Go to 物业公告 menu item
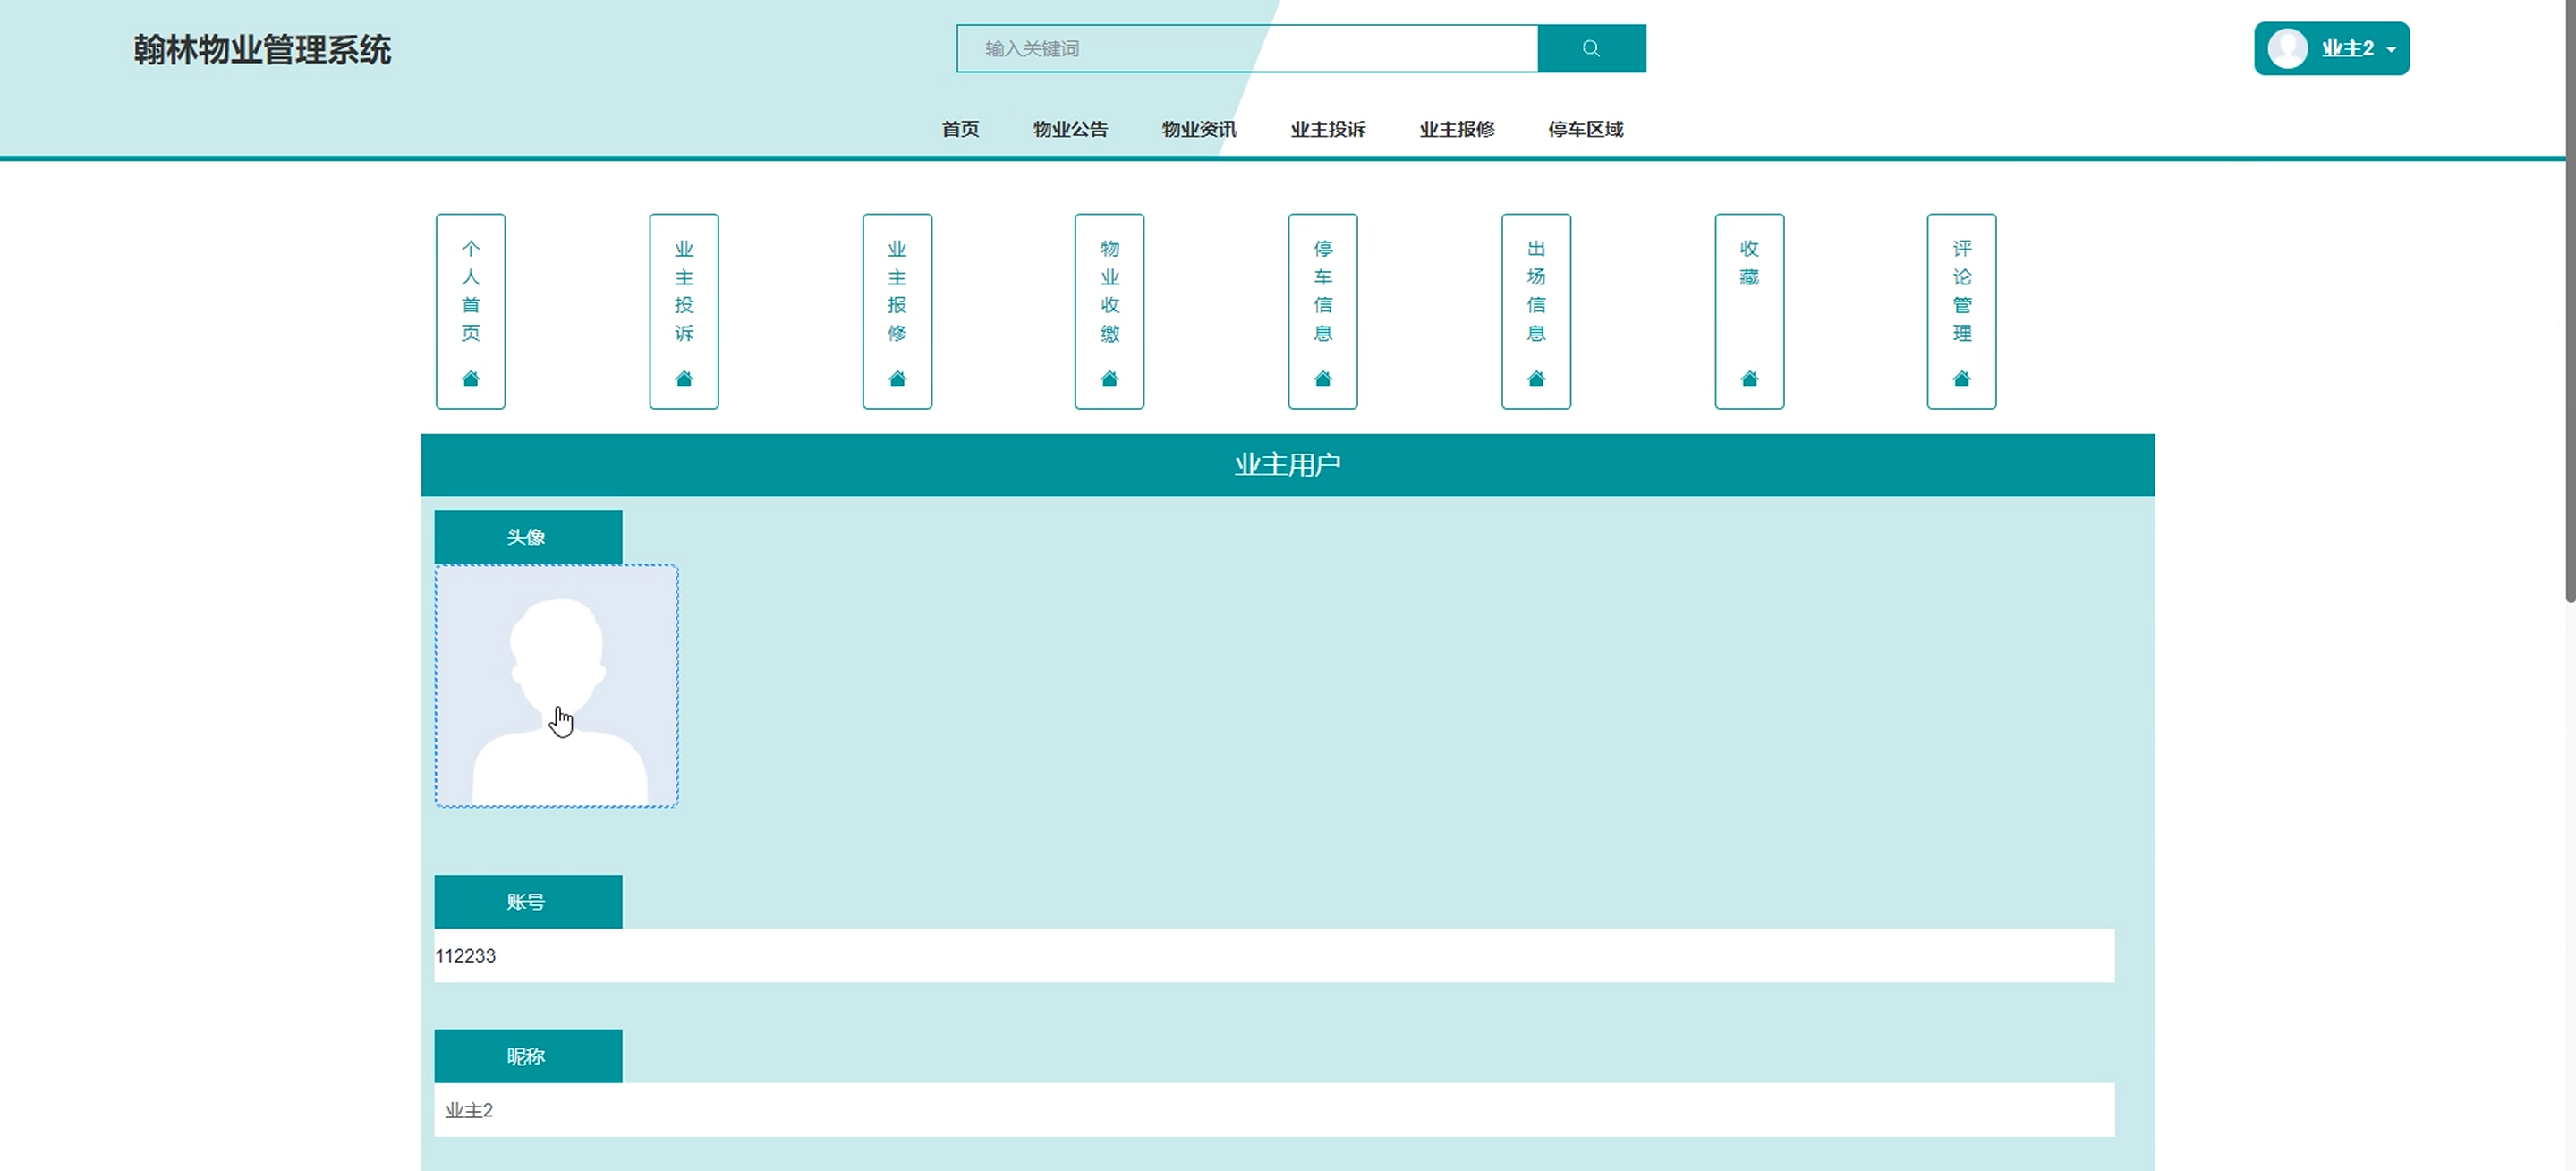2576x1171 pixels. (1070, 129)
